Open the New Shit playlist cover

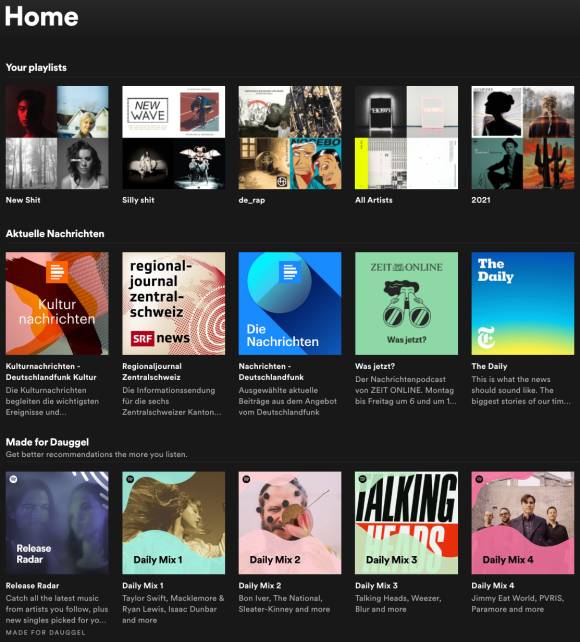(x=57, y=138)
